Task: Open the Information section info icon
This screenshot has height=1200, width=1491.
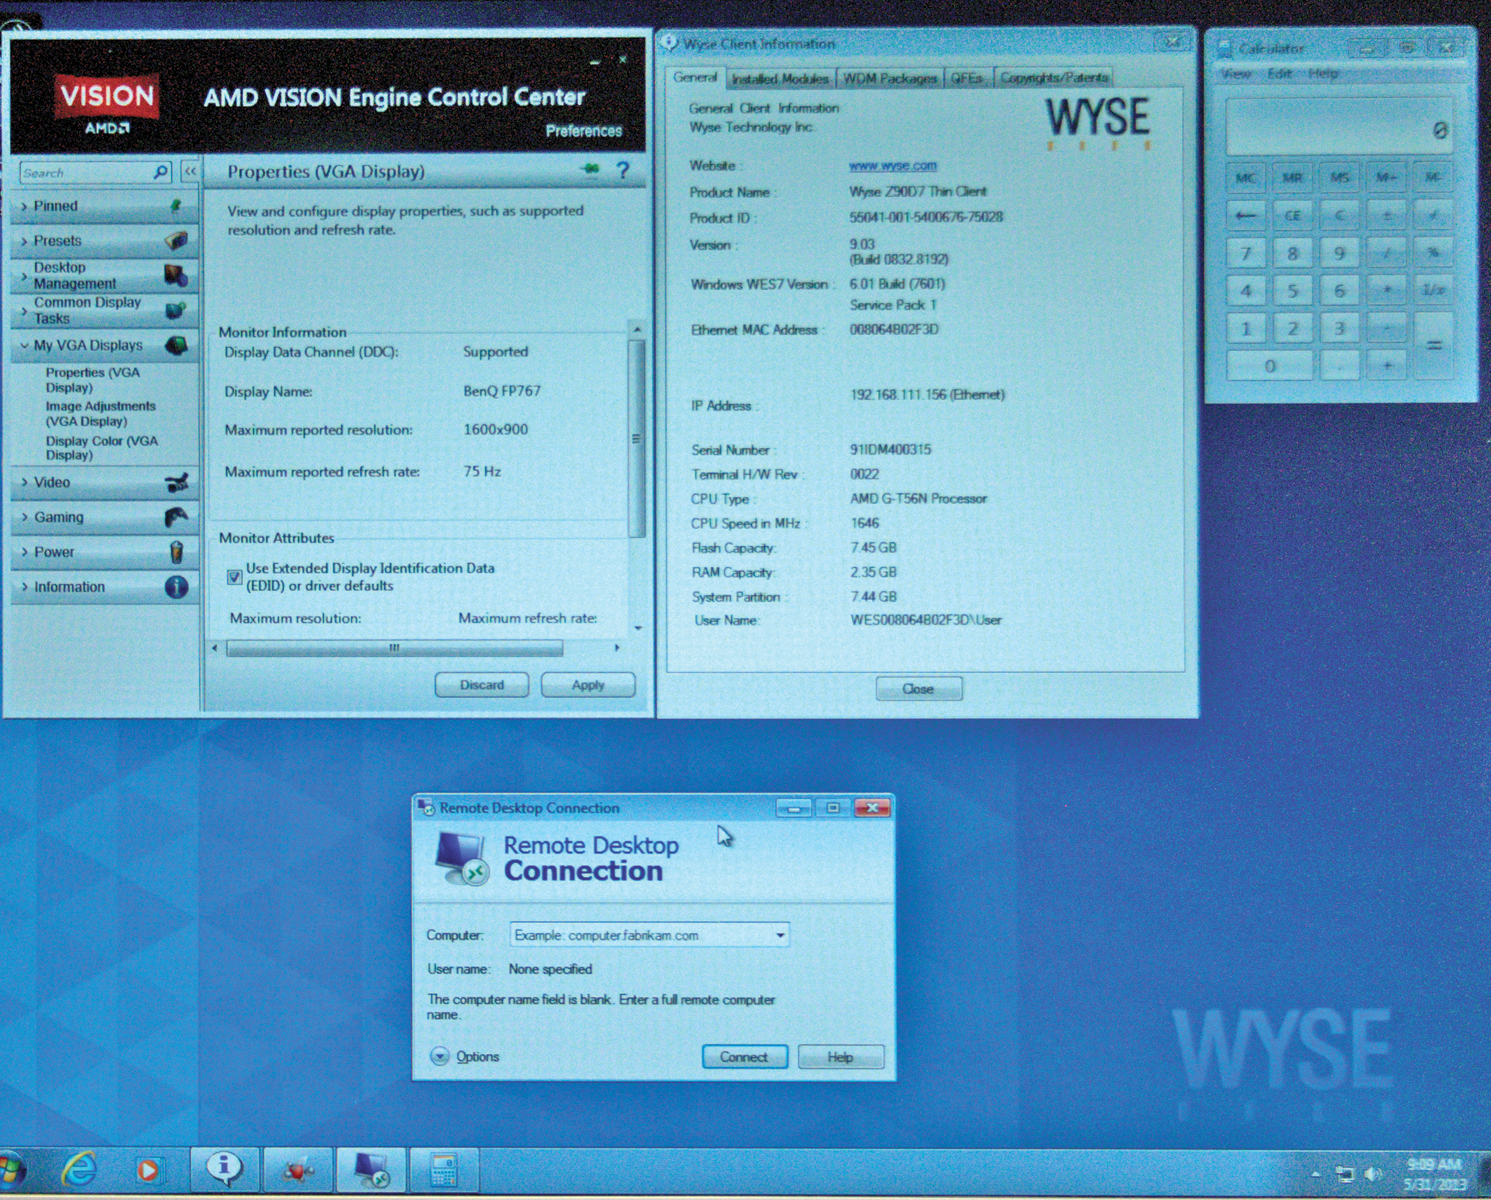Action: (178, 587)
